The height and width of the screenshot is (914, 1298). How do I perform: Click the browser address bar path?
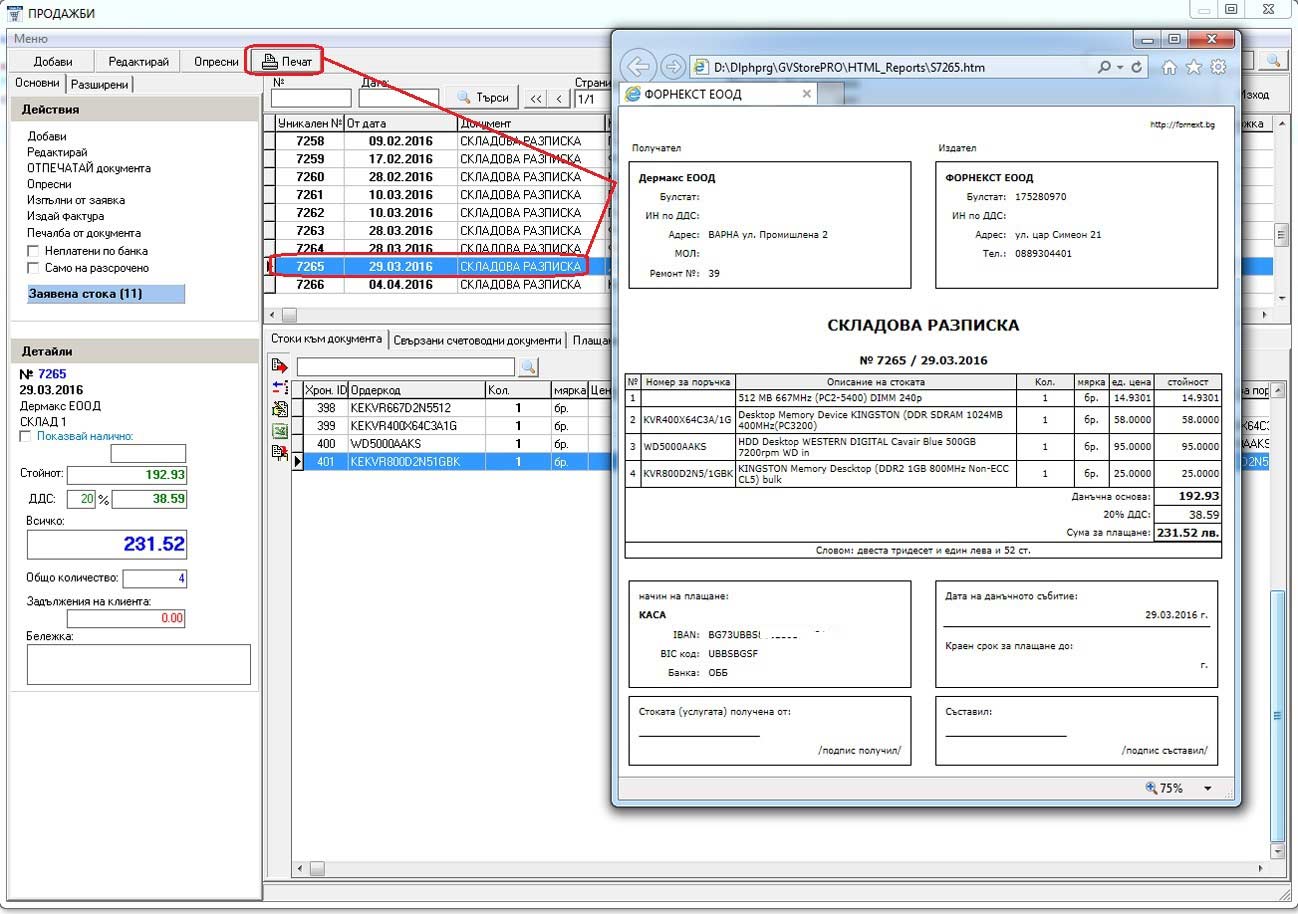849,67
